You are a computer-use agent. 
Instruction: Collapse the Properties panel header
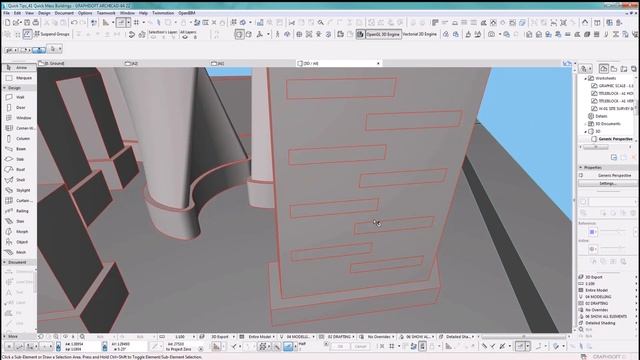581,167
